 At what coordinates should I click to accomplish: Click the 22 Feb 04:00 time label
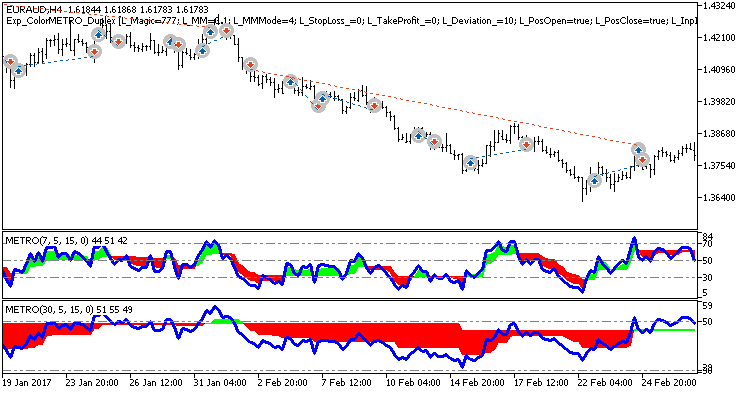(605, 383)
